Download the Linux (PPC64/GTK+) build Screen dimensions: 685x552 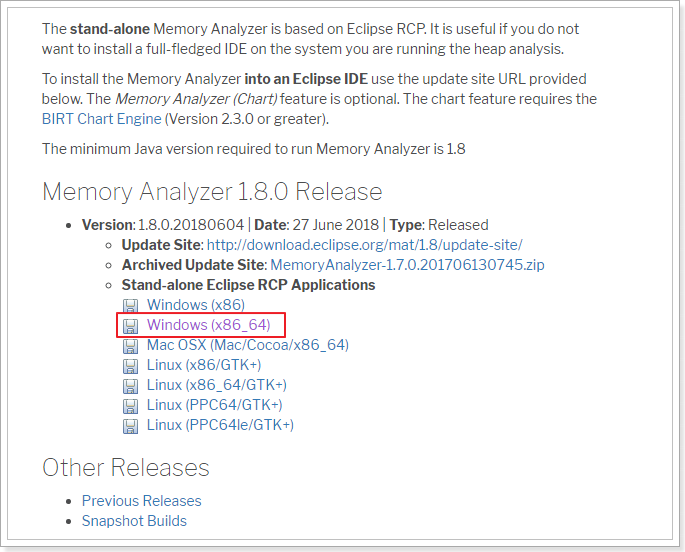pos(214,405)
